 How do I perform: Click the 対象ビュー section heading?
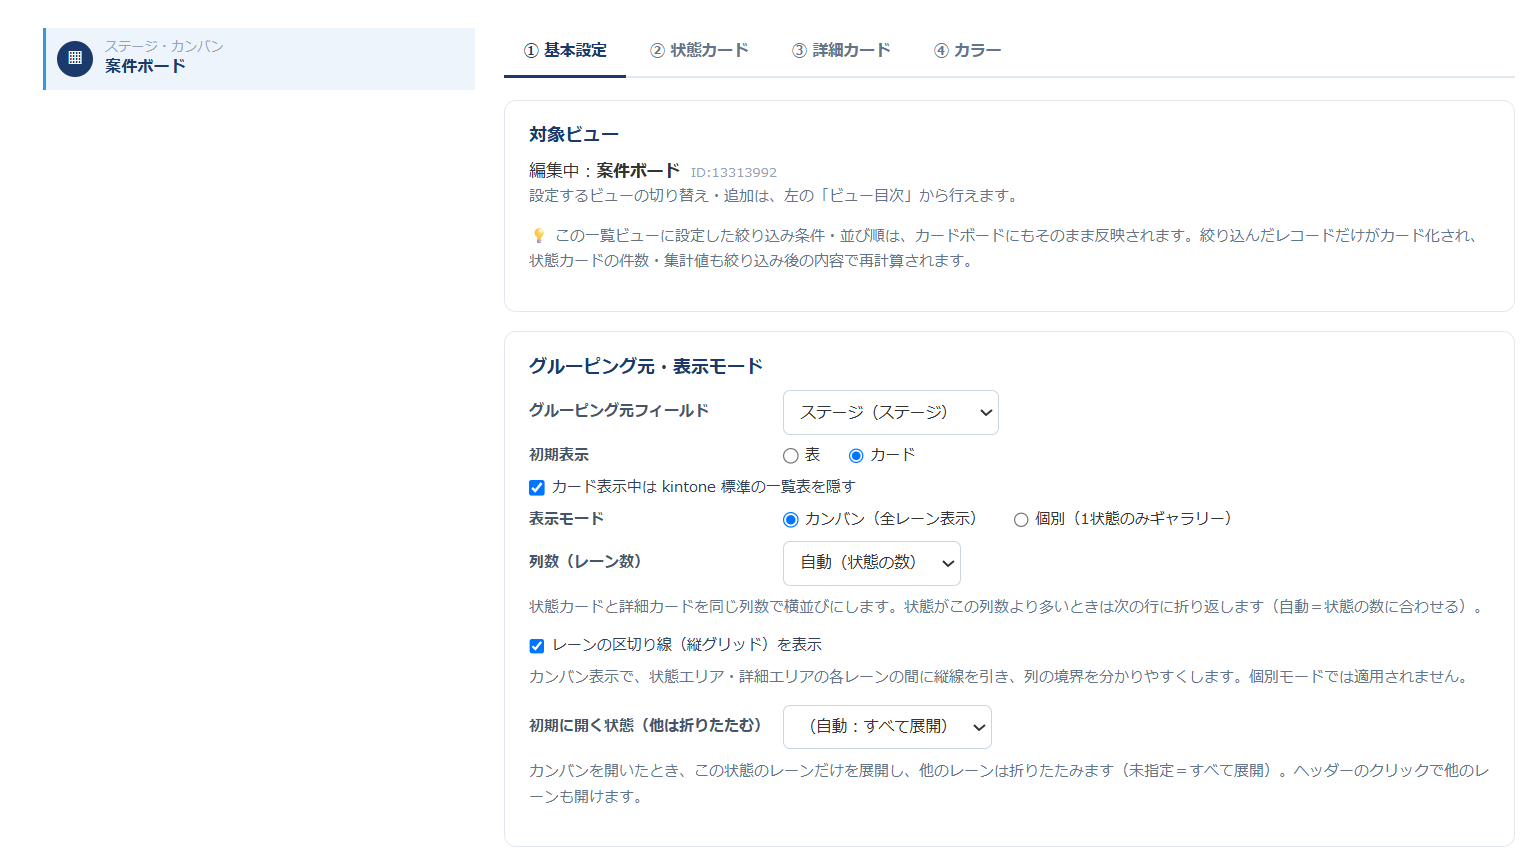pos(574,134)
